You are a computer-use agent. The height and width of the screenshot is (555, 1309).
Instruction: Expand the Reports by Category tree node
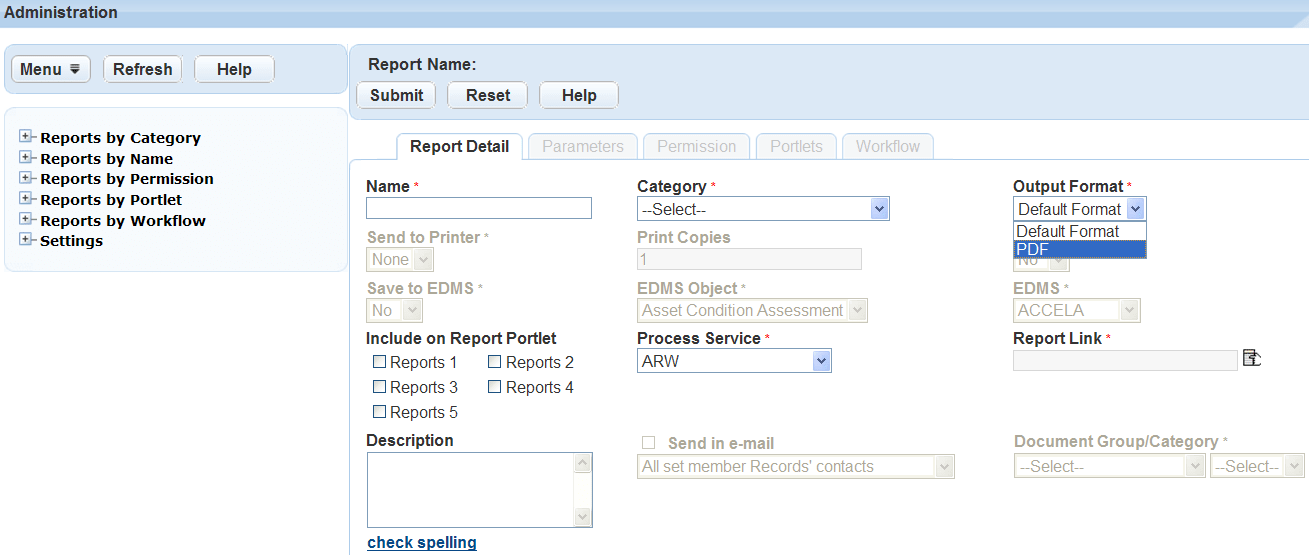click(x=27, y=137)
